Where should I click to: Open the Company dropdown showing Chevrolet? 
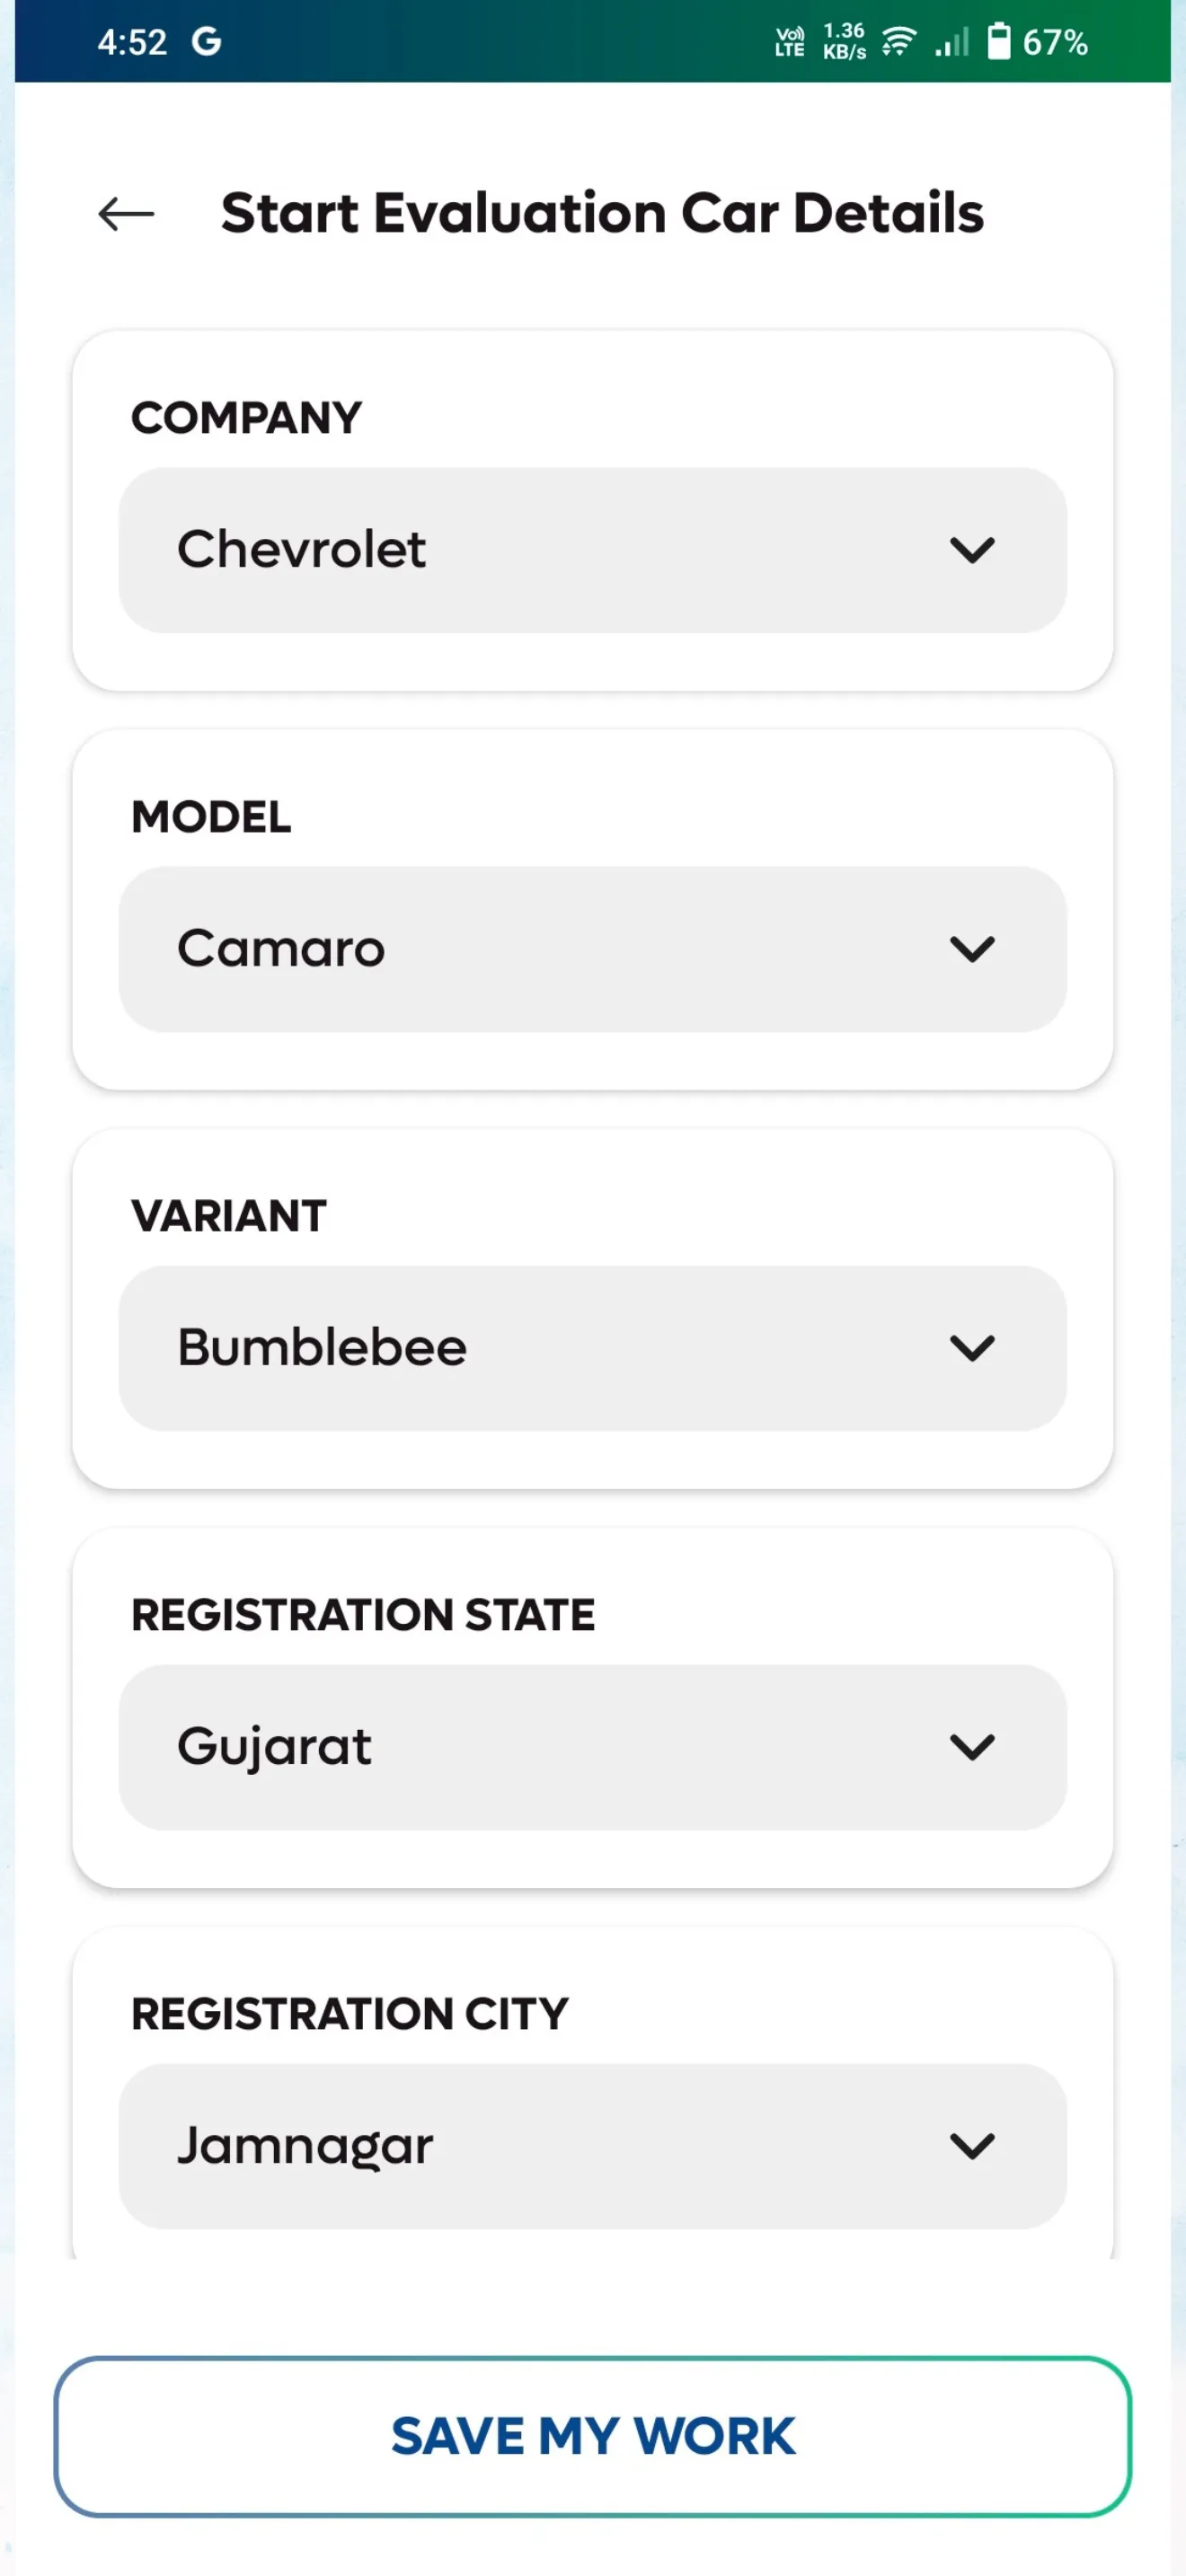[592, 550]
